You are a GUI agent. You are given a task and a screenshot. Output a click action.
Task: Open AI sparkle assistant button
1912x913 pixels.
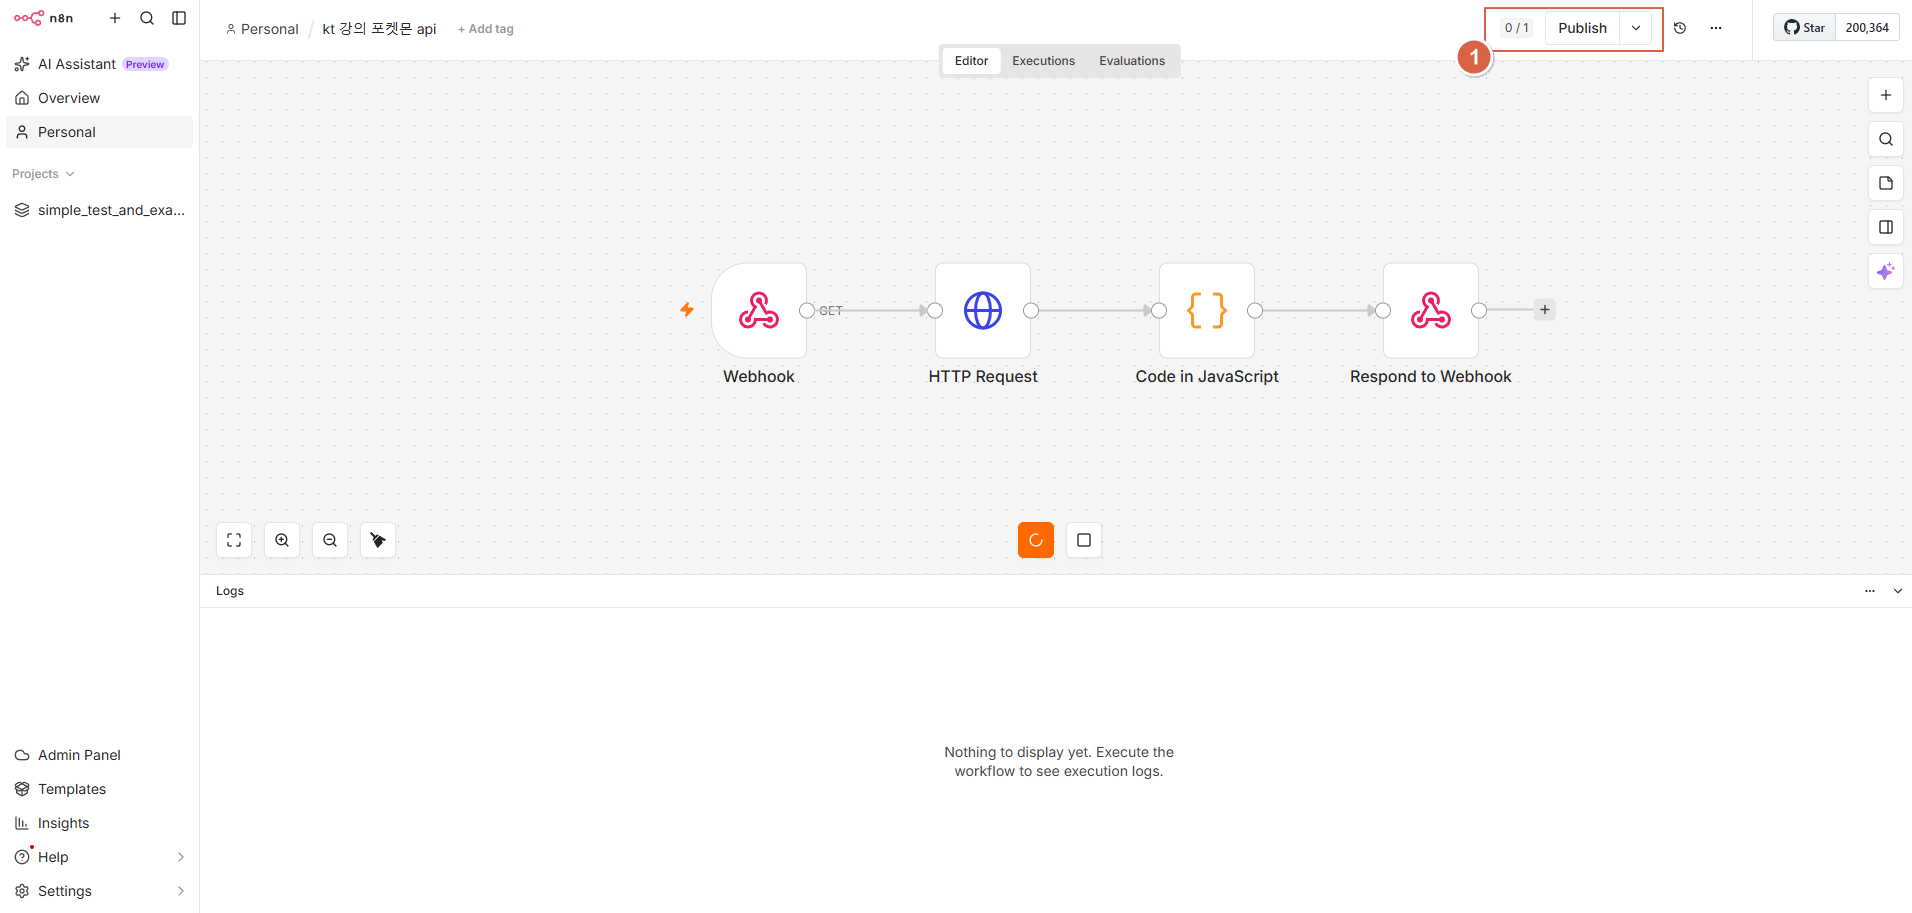1886,271
